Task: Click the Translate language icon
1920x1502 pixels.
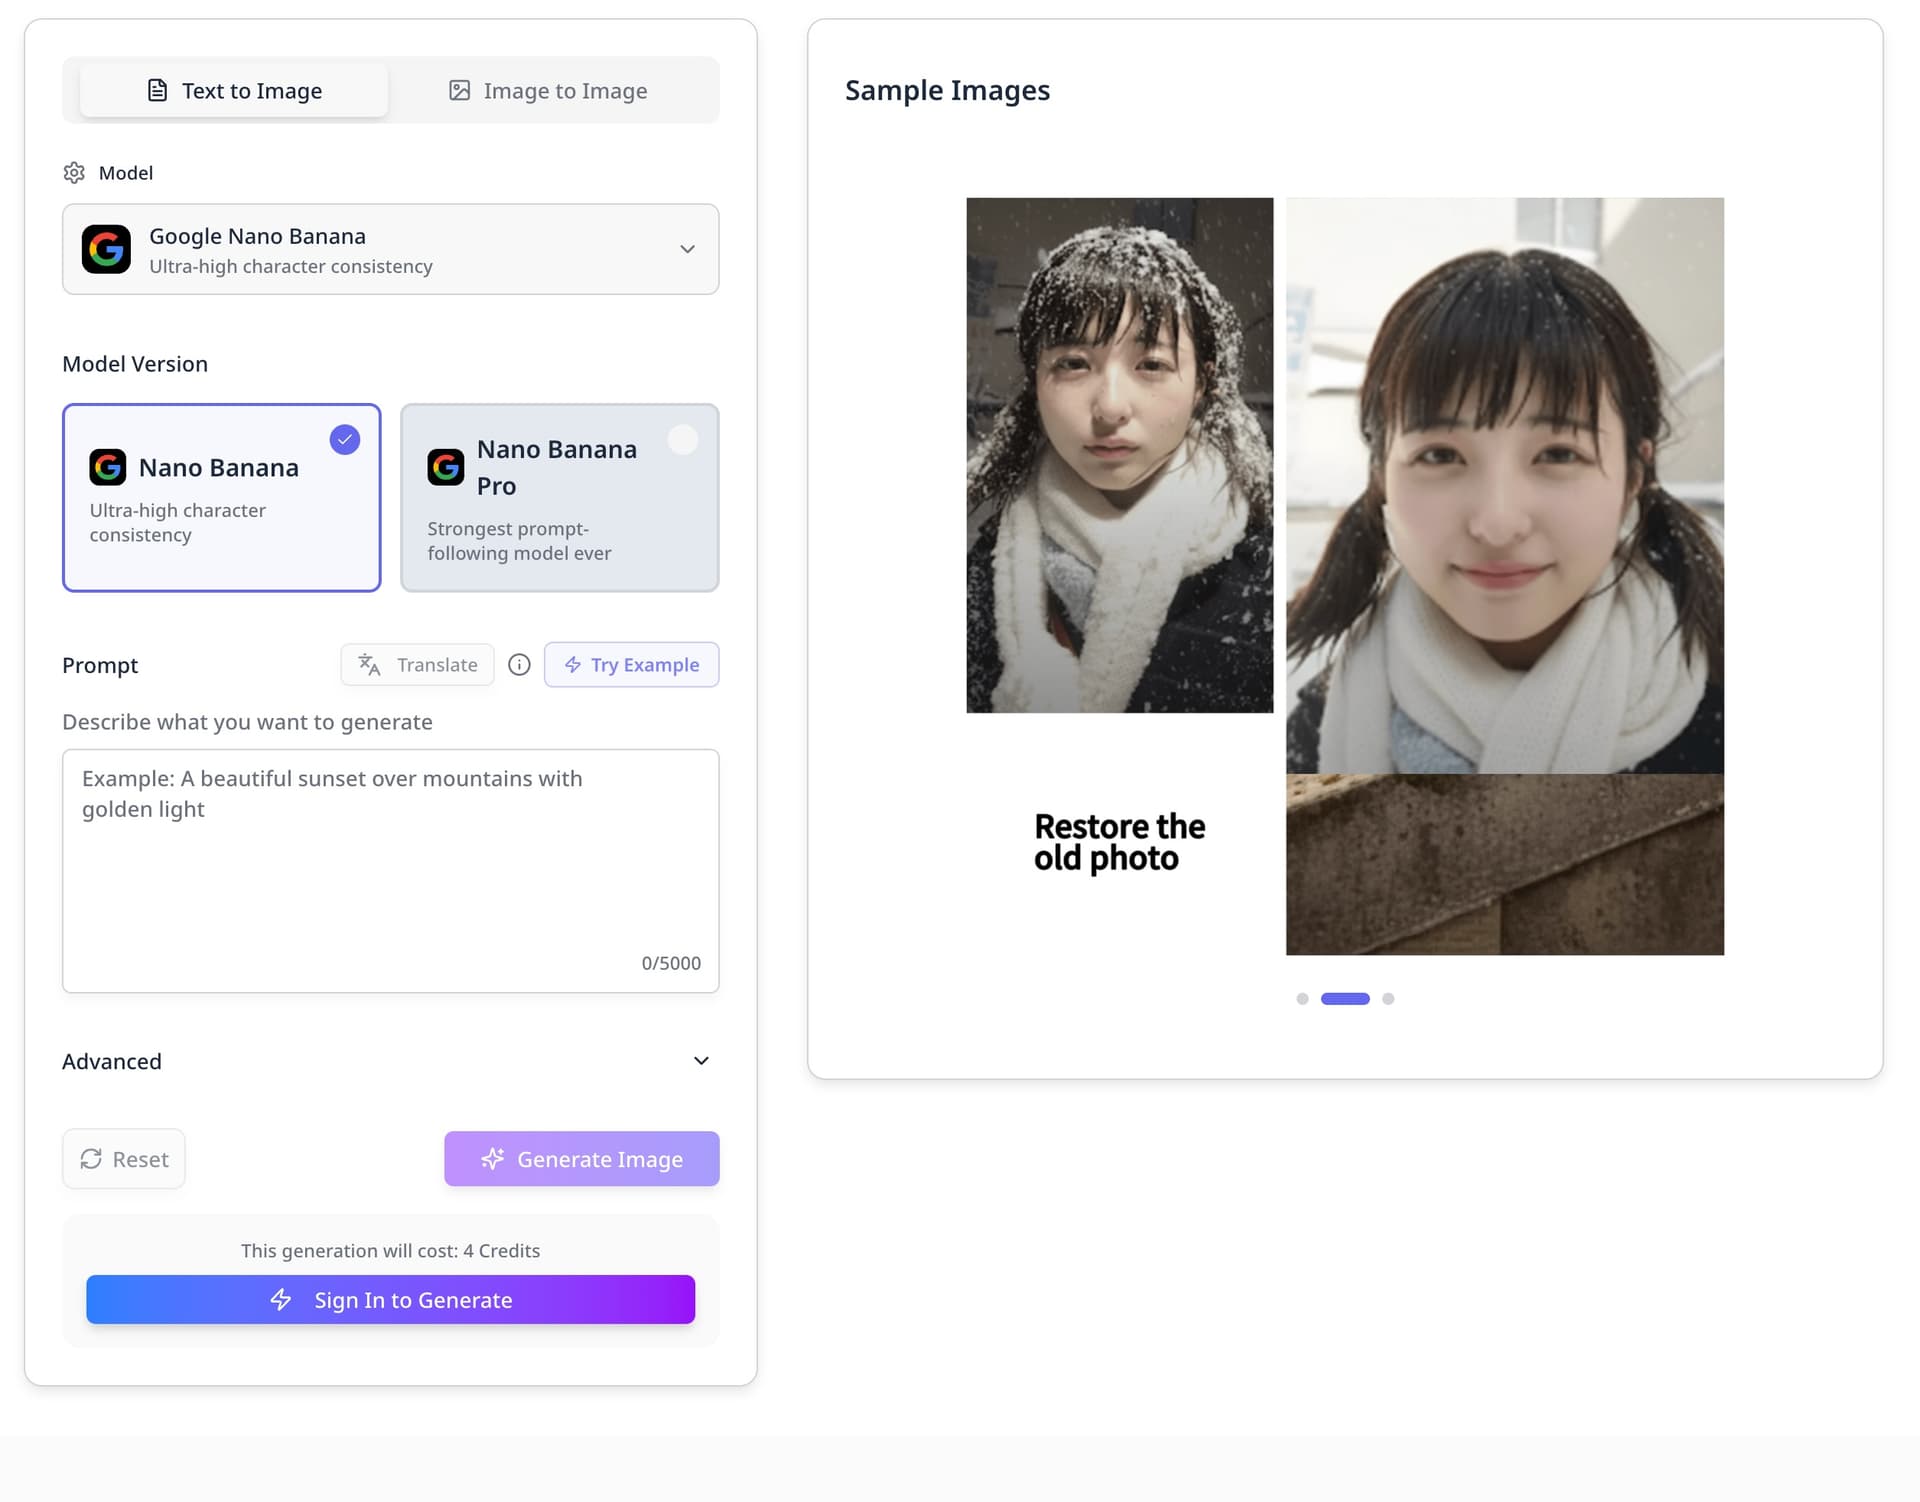Action: (x=368, y=664)
